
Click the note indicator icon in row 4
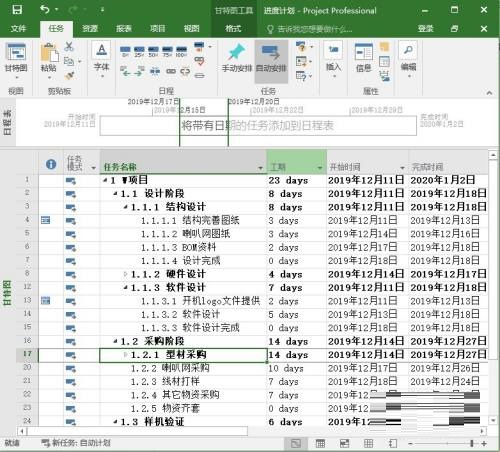[46, 220]
